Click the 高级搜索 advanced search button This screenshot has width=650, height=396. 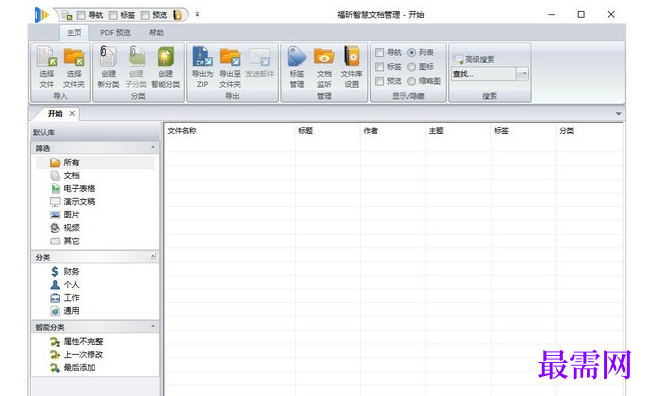(x=474, y=59)
